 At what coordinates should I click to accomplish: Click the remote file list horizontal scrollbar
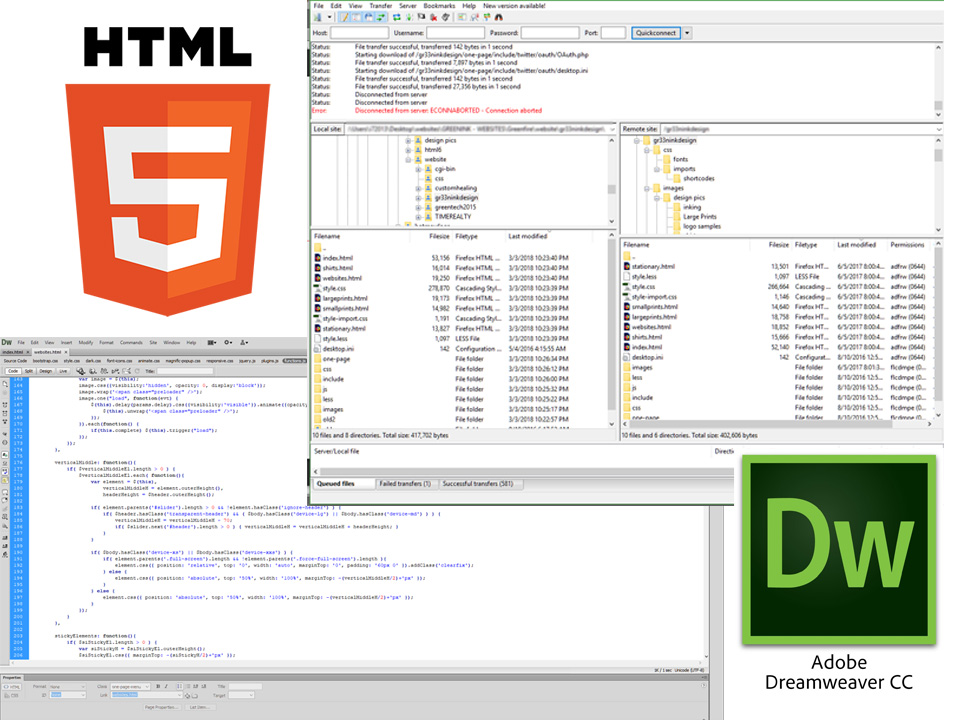tap(776, 424)
